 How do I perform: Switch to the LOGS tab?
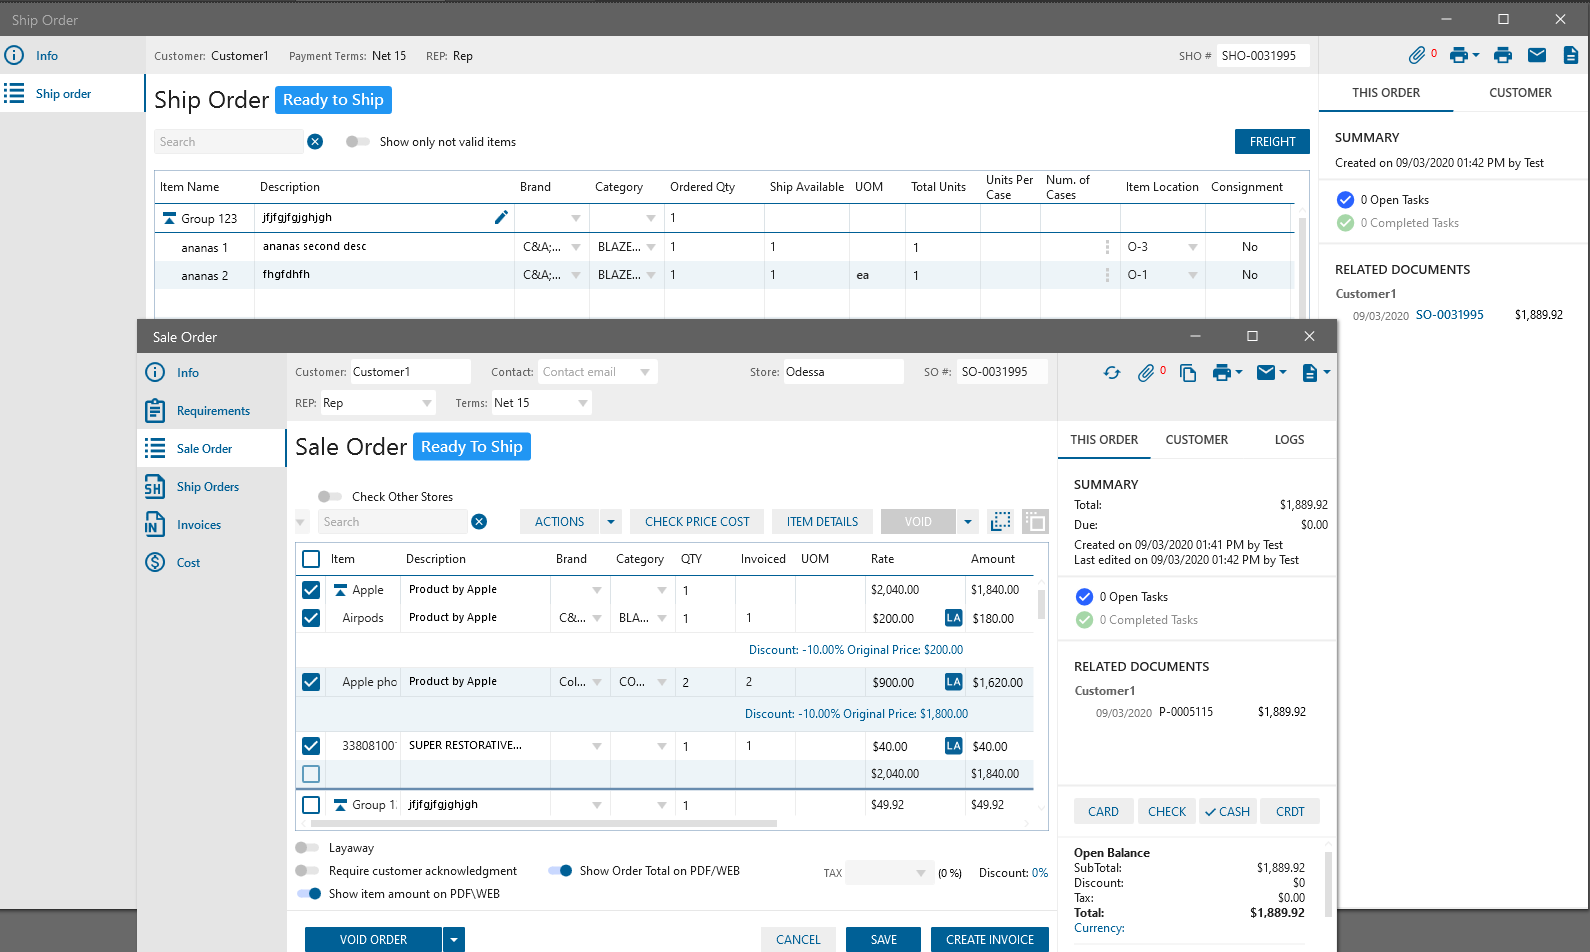[1289, 440]
